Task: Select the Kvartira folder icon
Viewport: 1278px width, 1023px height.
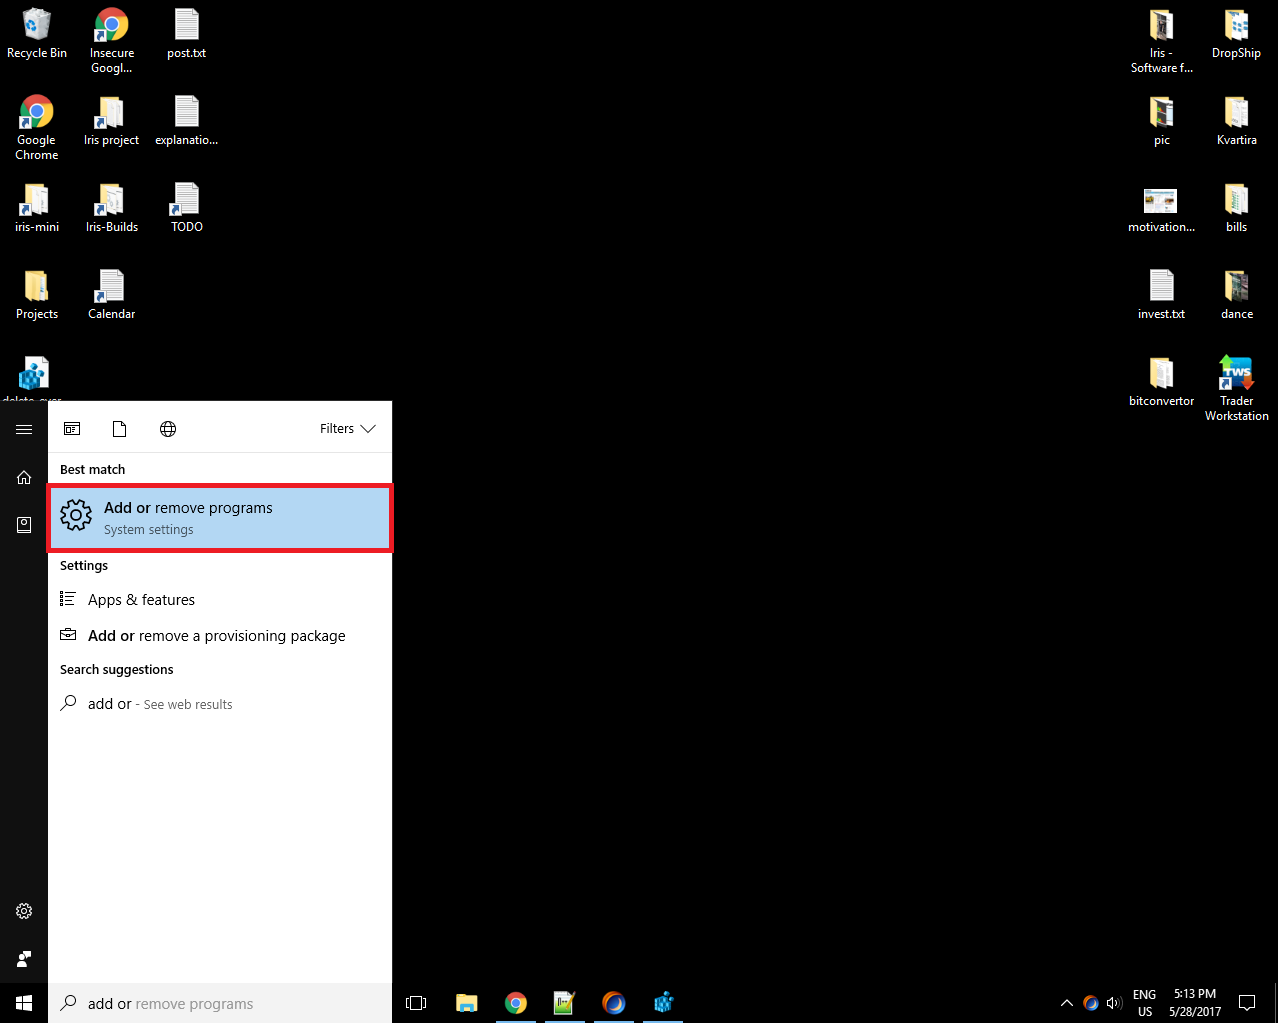Action: pos(1236,121)
